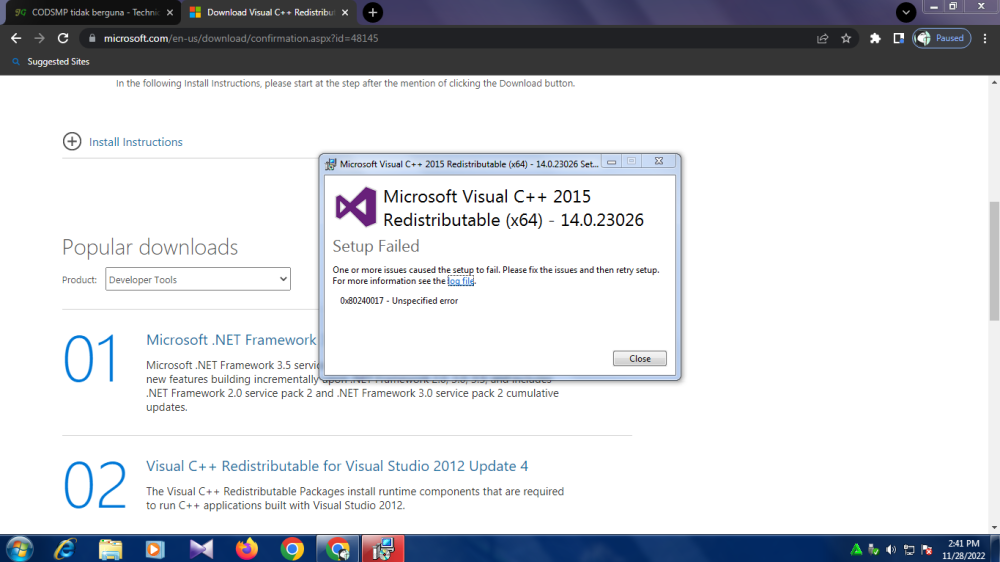Go back to the previous page
The height and width of the screenshot is (562, 1000).
point(16,38)
